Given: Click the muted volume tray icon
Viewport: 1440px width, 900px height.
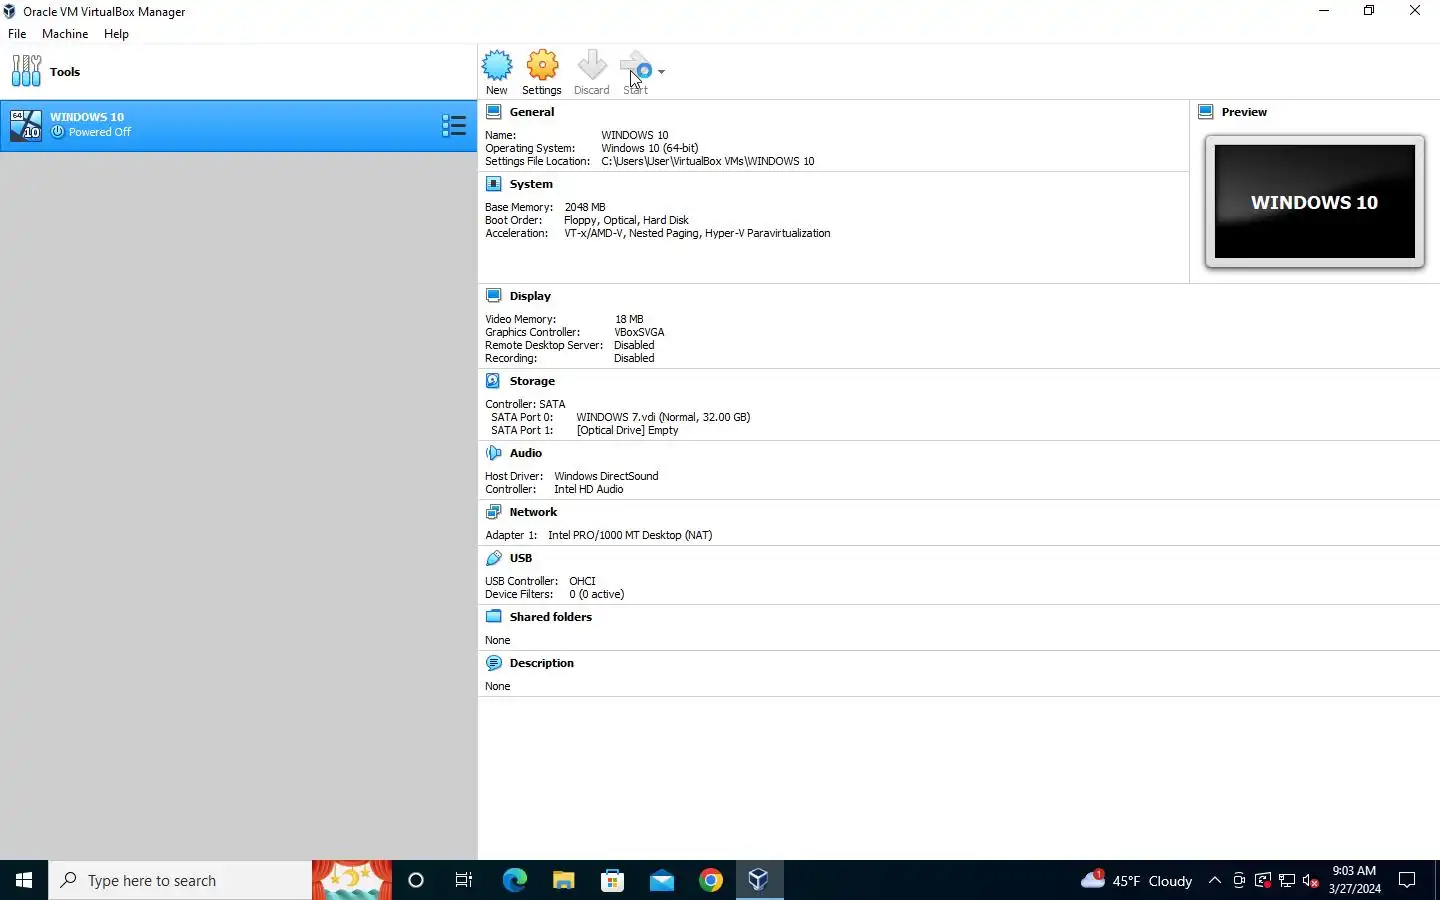Looking at the screenshot, I should pos(1311,880).
